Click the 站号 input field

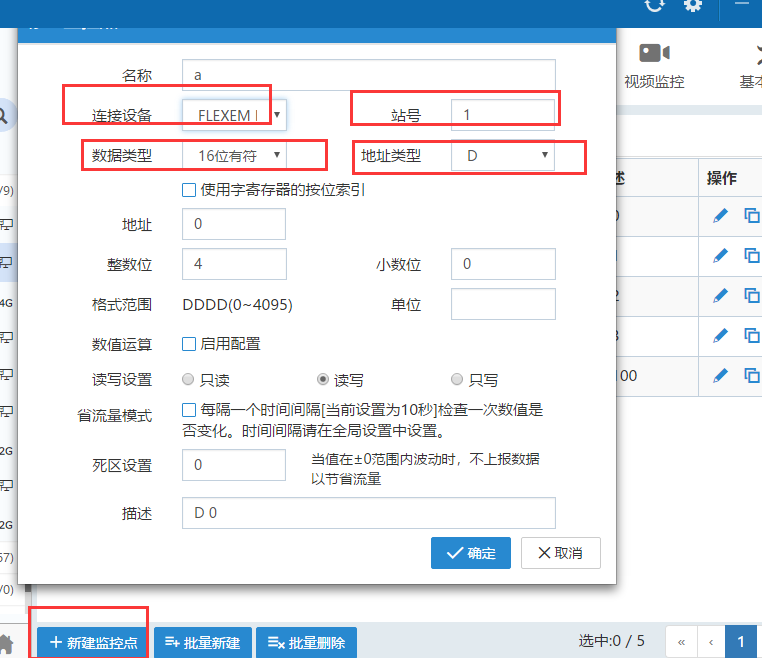click(x=503, y=115)
